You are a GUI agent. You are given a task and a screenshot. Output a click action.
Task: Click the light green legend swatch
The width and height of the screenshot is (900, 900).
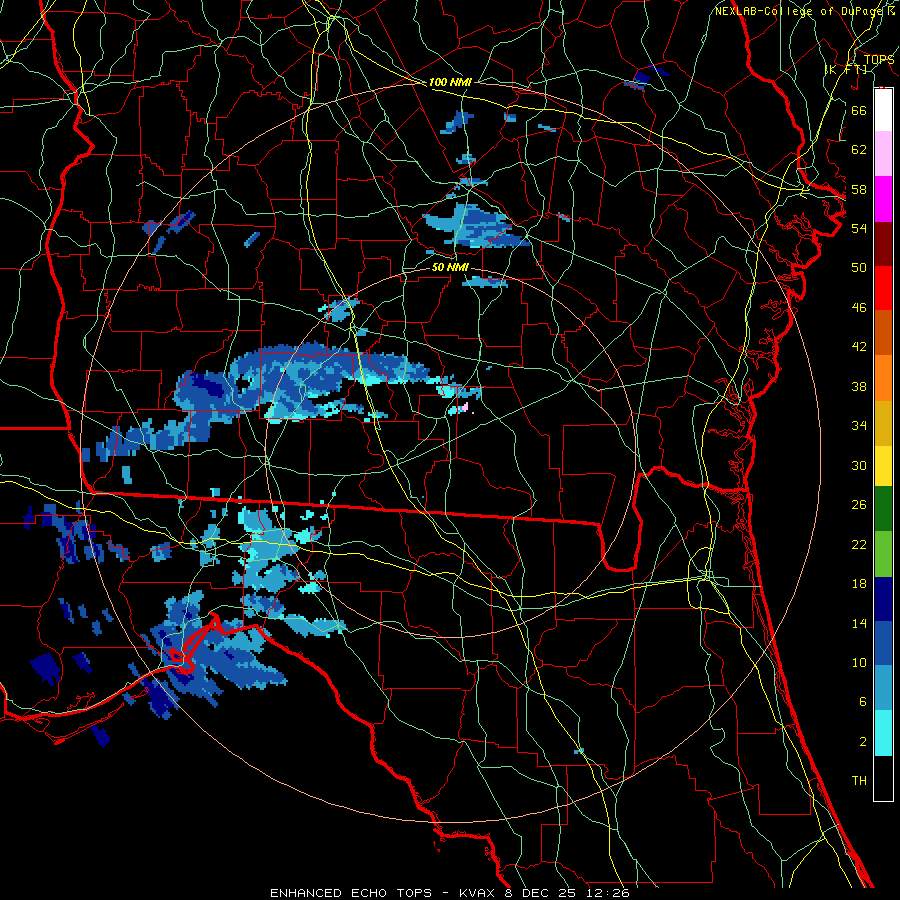[883, 554]
